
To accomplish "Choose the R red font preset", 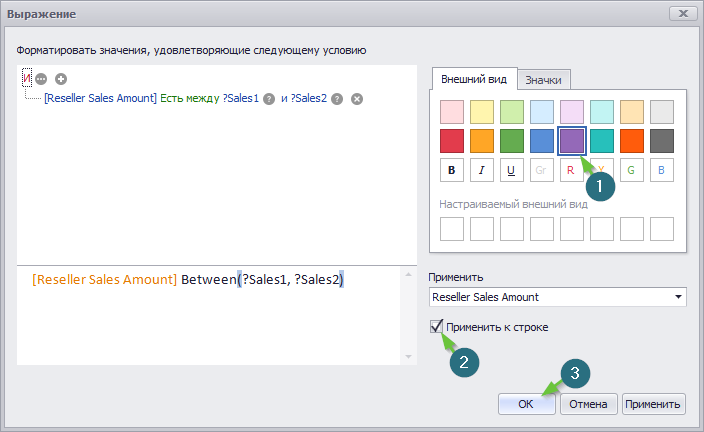I will (572, 170).
